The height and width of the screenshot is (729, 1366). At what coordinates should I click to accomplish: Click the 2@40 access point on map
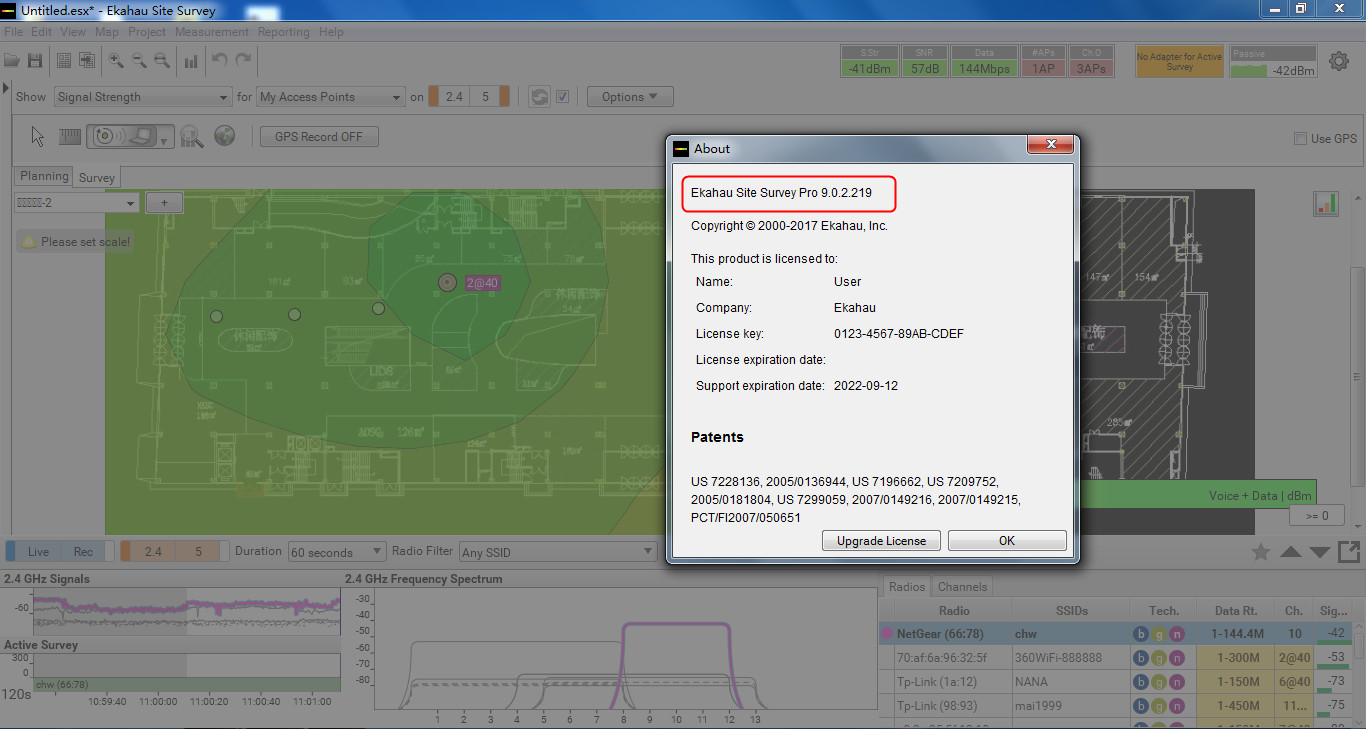pos(447,283)
